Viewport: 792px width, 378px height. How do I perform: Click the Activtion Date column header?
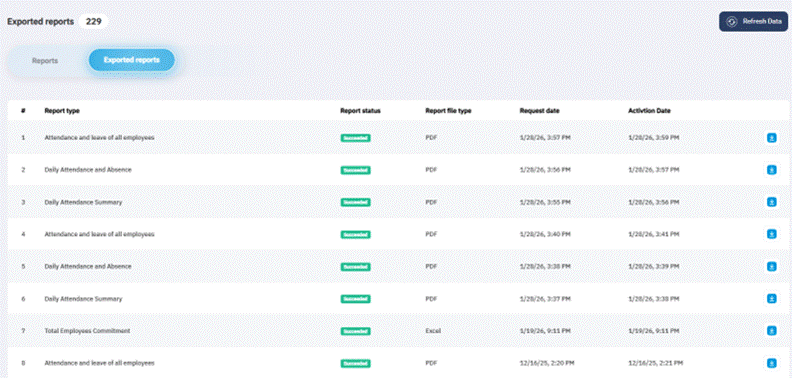(649, 111)
